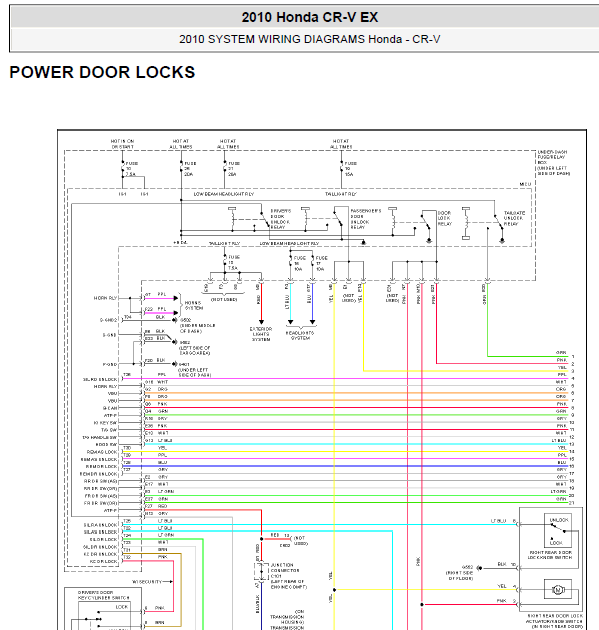Image resolution: width=599 pixels, height=630 pixels.
Task: Select the '2010 SYSTEM WIRING DIAGRAMS Honda - CR-V' subtitle
Action: click(x=309, y=39)
